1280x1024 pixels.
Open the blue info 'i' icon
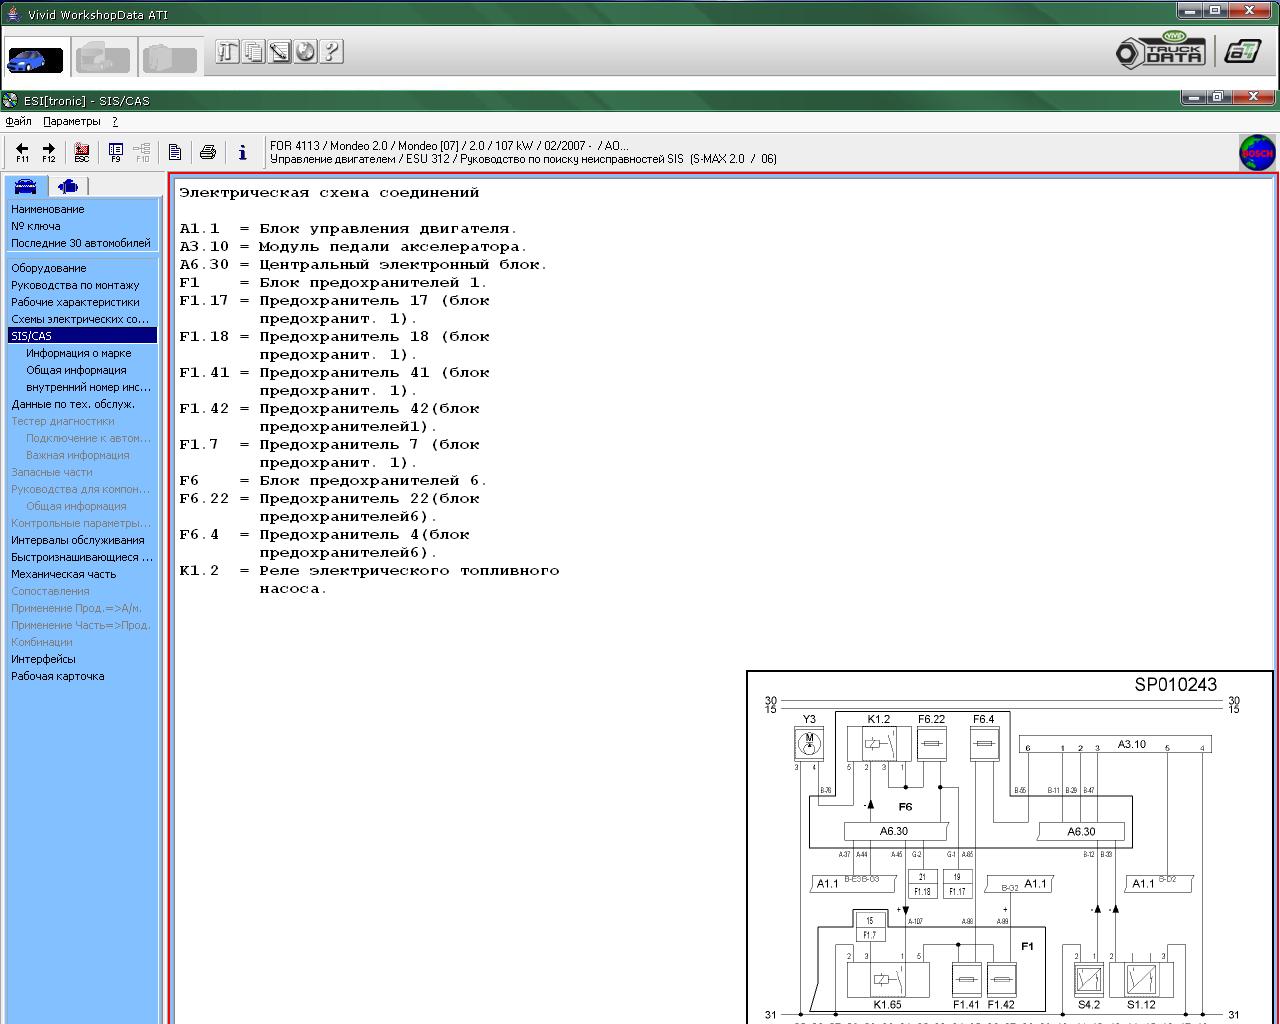(x=242, y=152)
